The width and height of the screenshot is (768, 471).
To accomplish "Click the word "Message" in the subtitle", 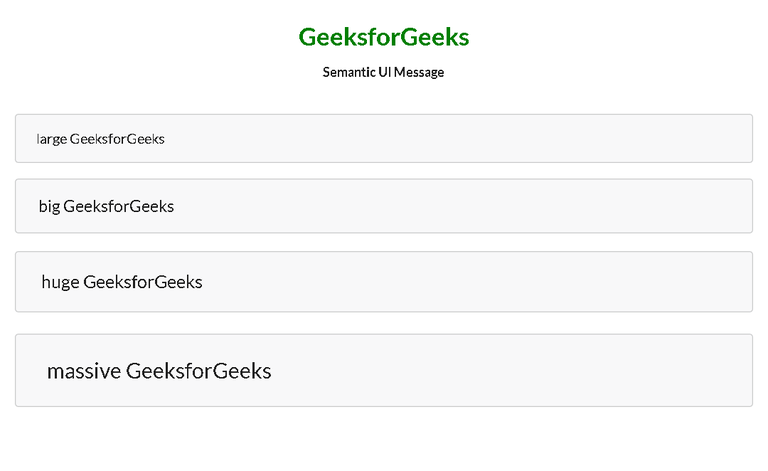I will coord(419,72).
